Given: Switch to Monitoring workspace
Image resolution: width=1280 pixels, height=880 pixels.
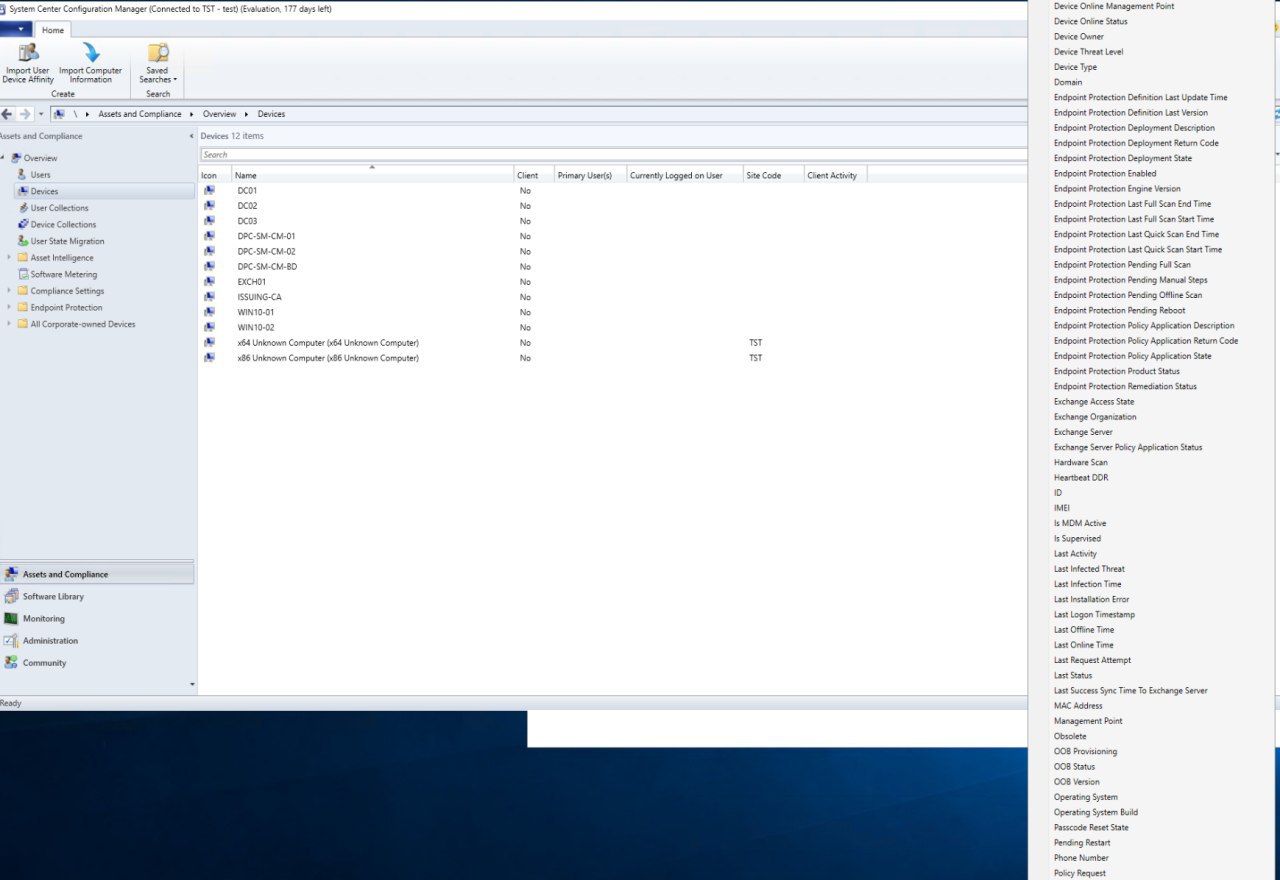Looking at the screenshot, I should (97, 618).
